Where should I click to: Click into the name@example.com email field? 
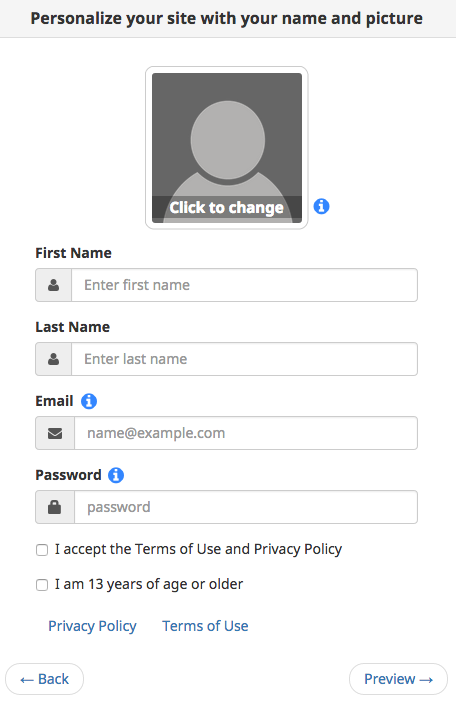pos(246,433)
